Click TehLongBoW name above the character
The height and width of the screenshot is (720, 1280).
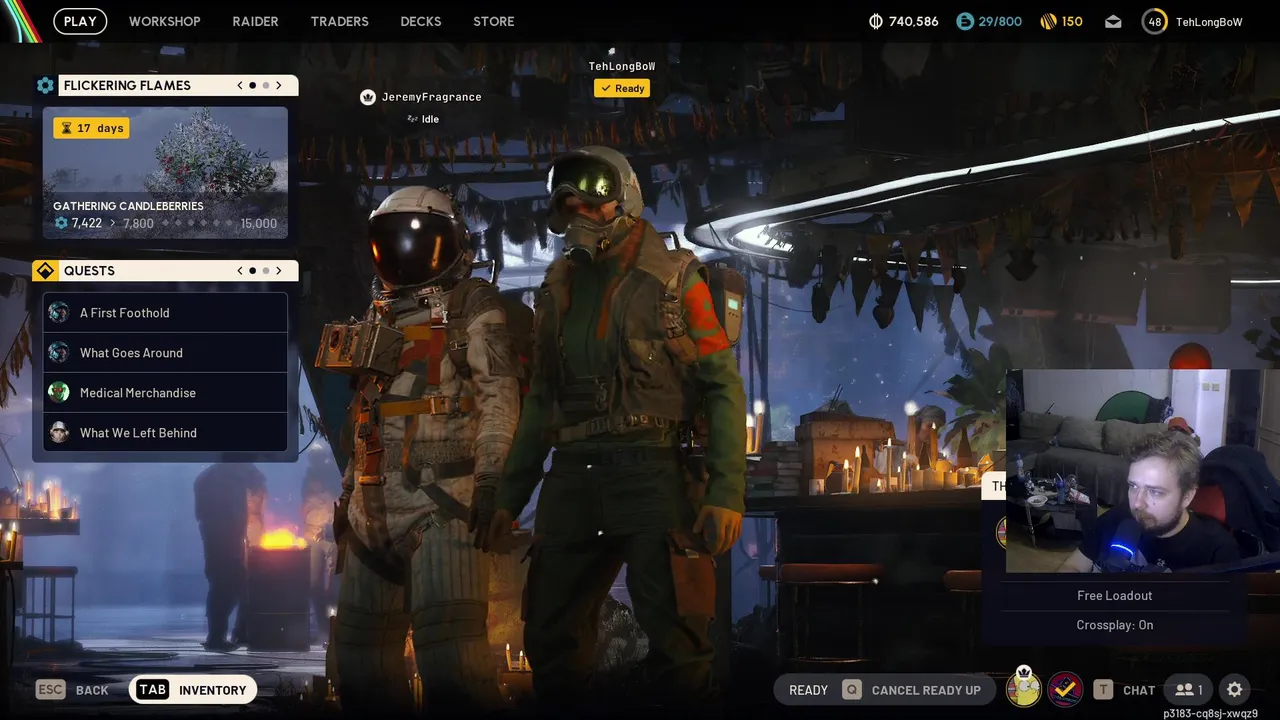click(x=622, y=66)
